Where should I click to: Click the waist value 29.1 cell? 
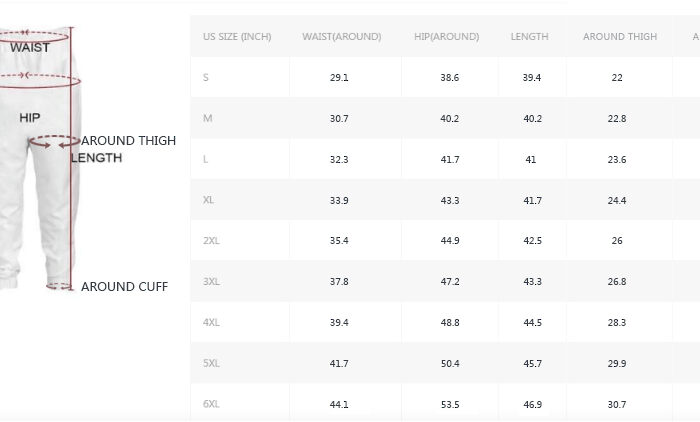(339, 78)
